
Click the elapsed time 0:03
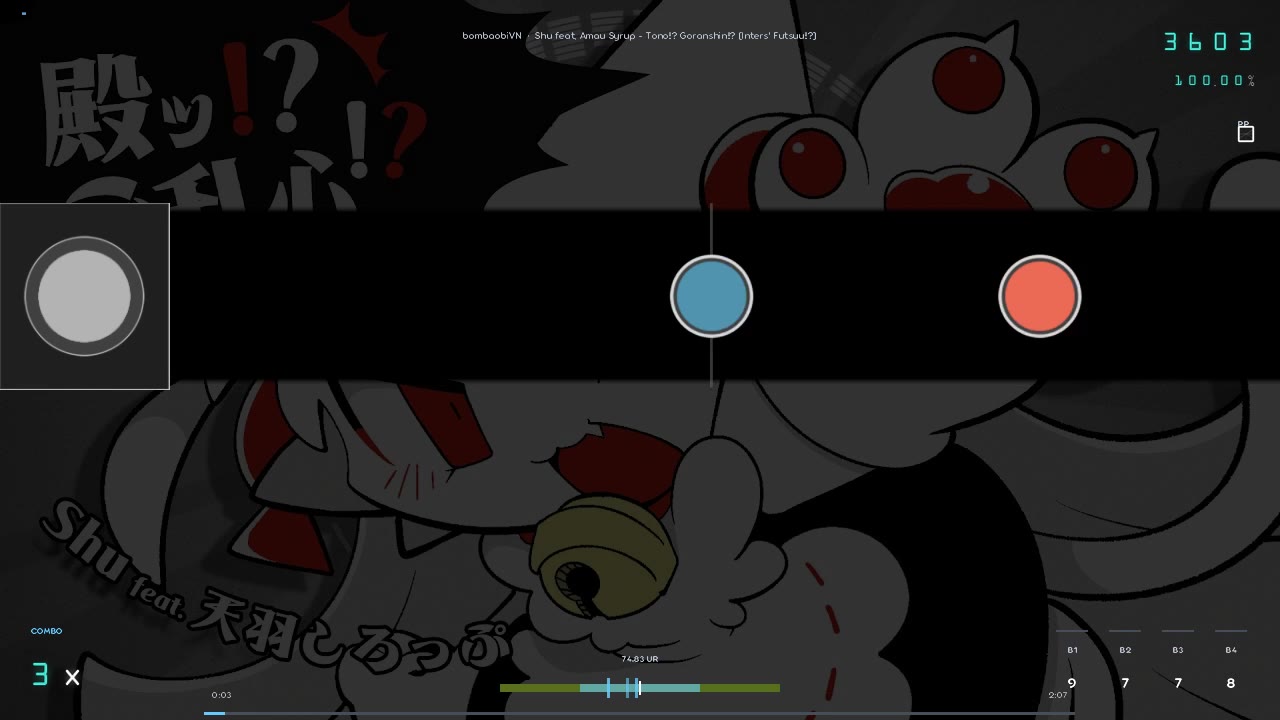[x=221, y=695]
